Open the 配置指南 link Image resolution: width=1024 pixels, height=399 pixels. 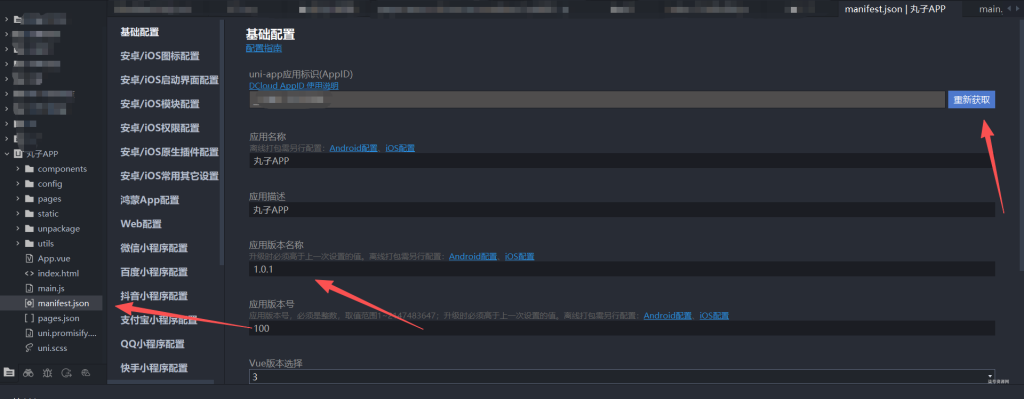[264, 48]
